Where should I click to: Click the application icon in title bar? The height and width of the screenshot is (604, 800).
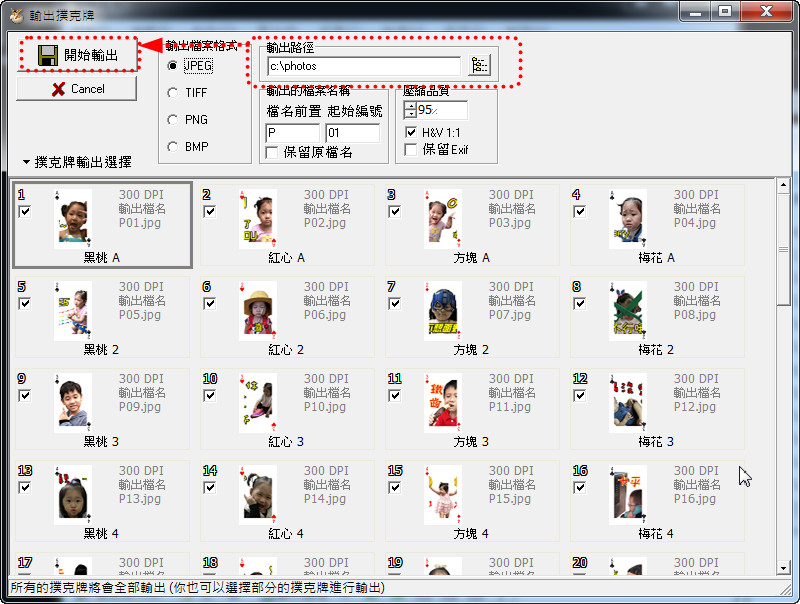[x=17, y=15]
